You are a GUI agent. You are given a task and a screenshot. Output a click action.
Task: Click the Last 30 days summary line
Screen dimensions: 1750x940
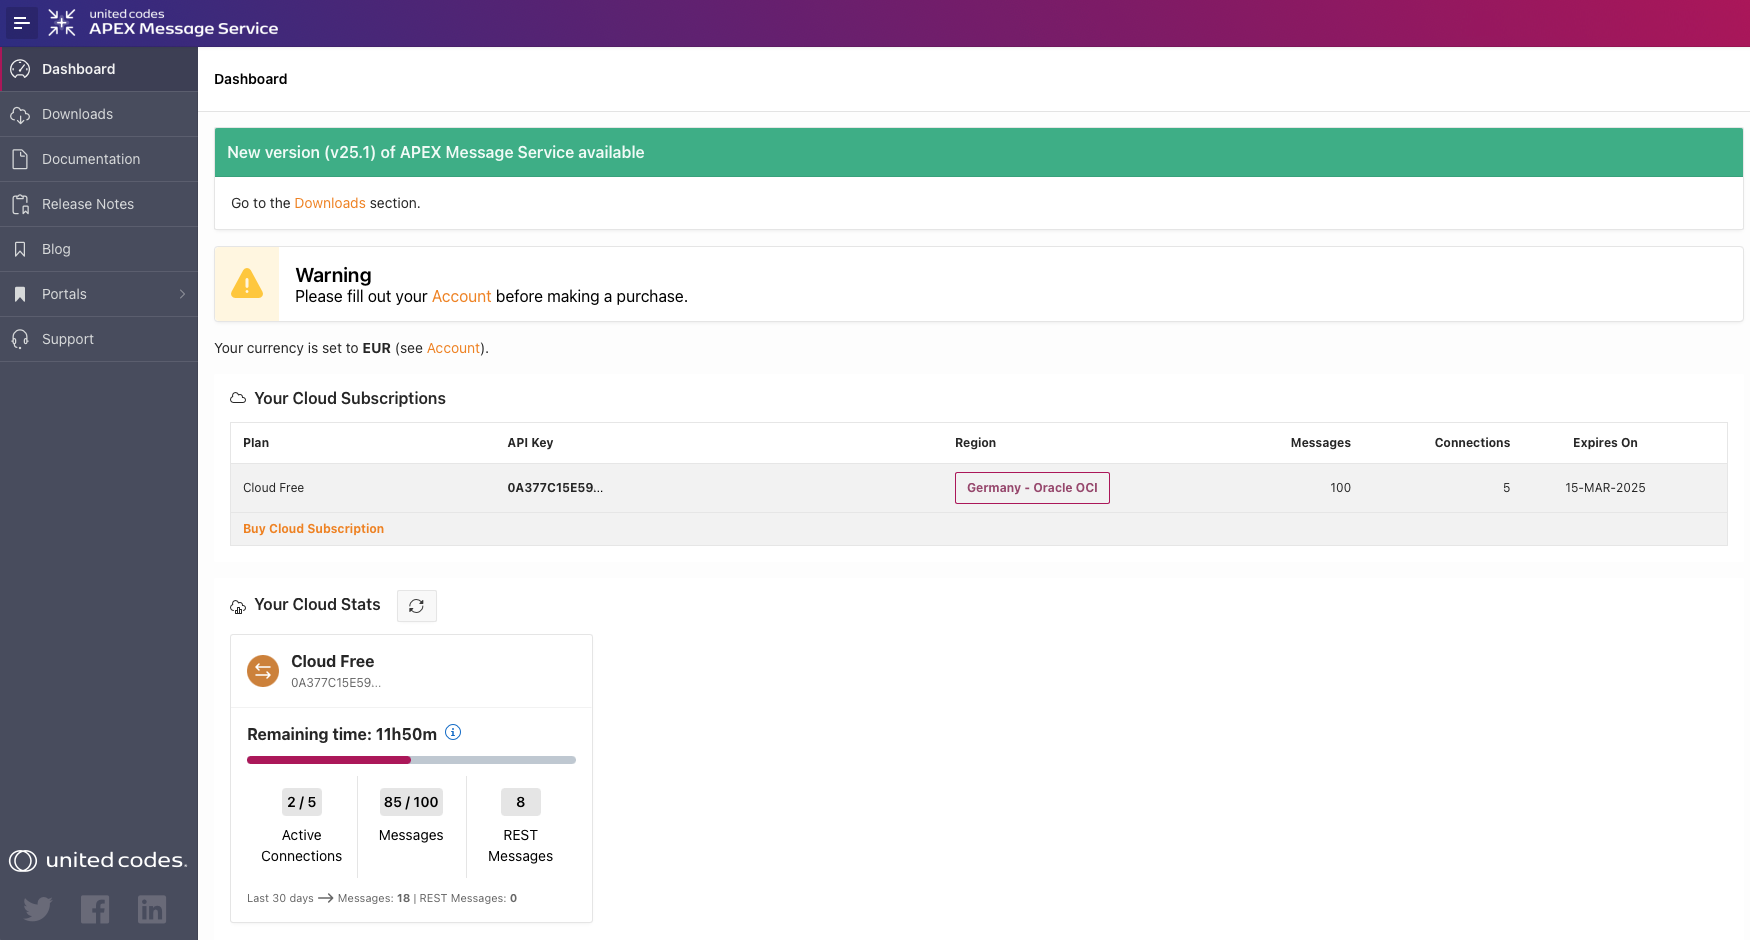(382, 898)
